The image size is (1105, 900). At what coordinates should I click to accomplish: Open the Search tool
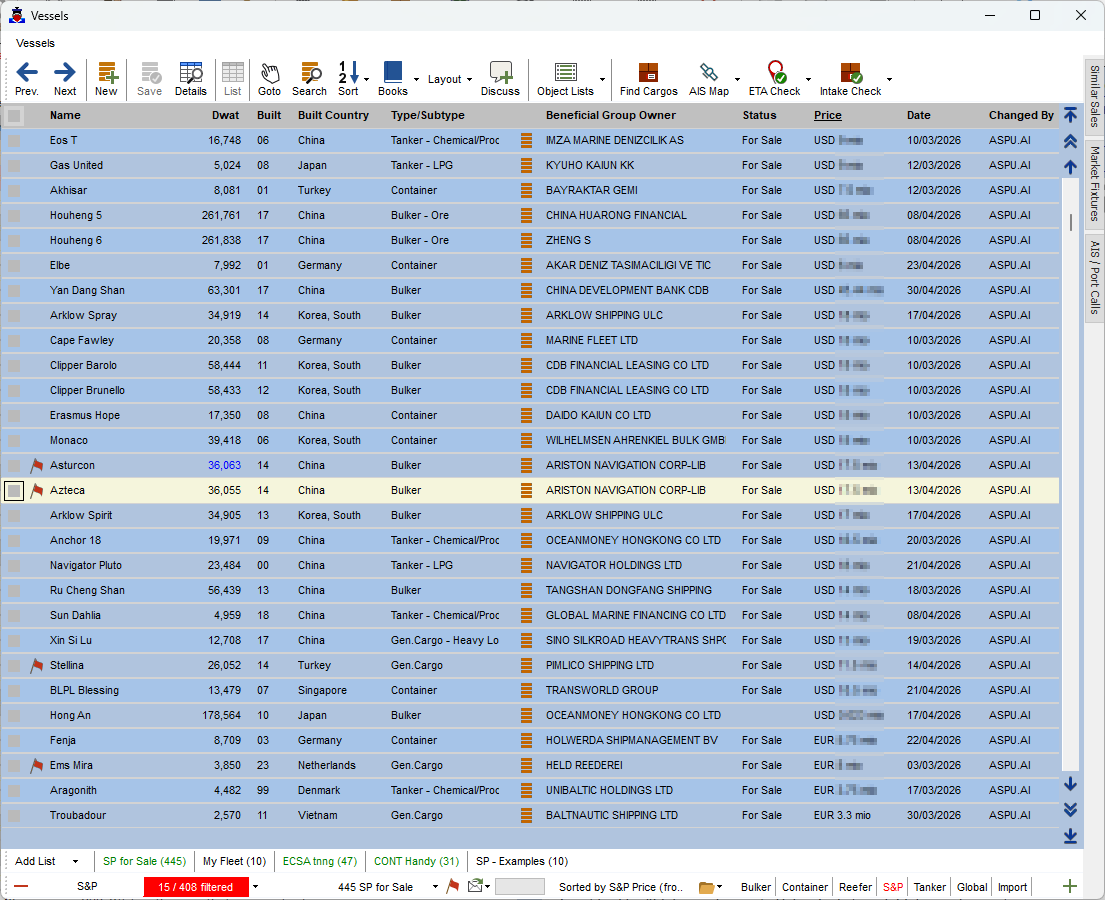(309, 78)
